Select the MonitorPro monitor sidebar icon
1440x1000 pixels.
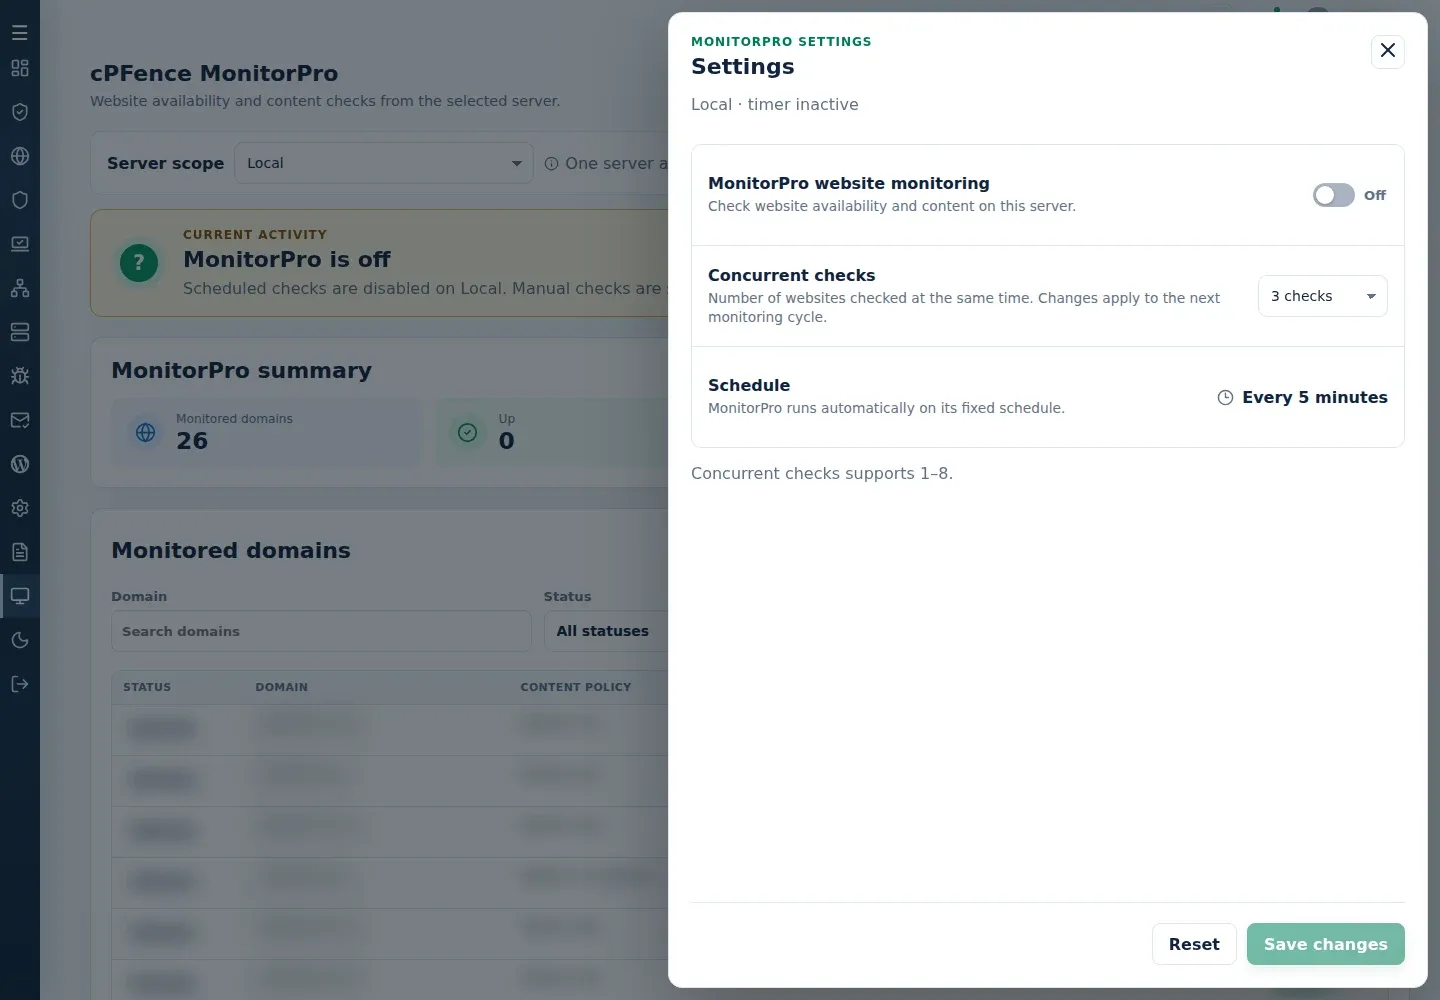pos(20,596)
